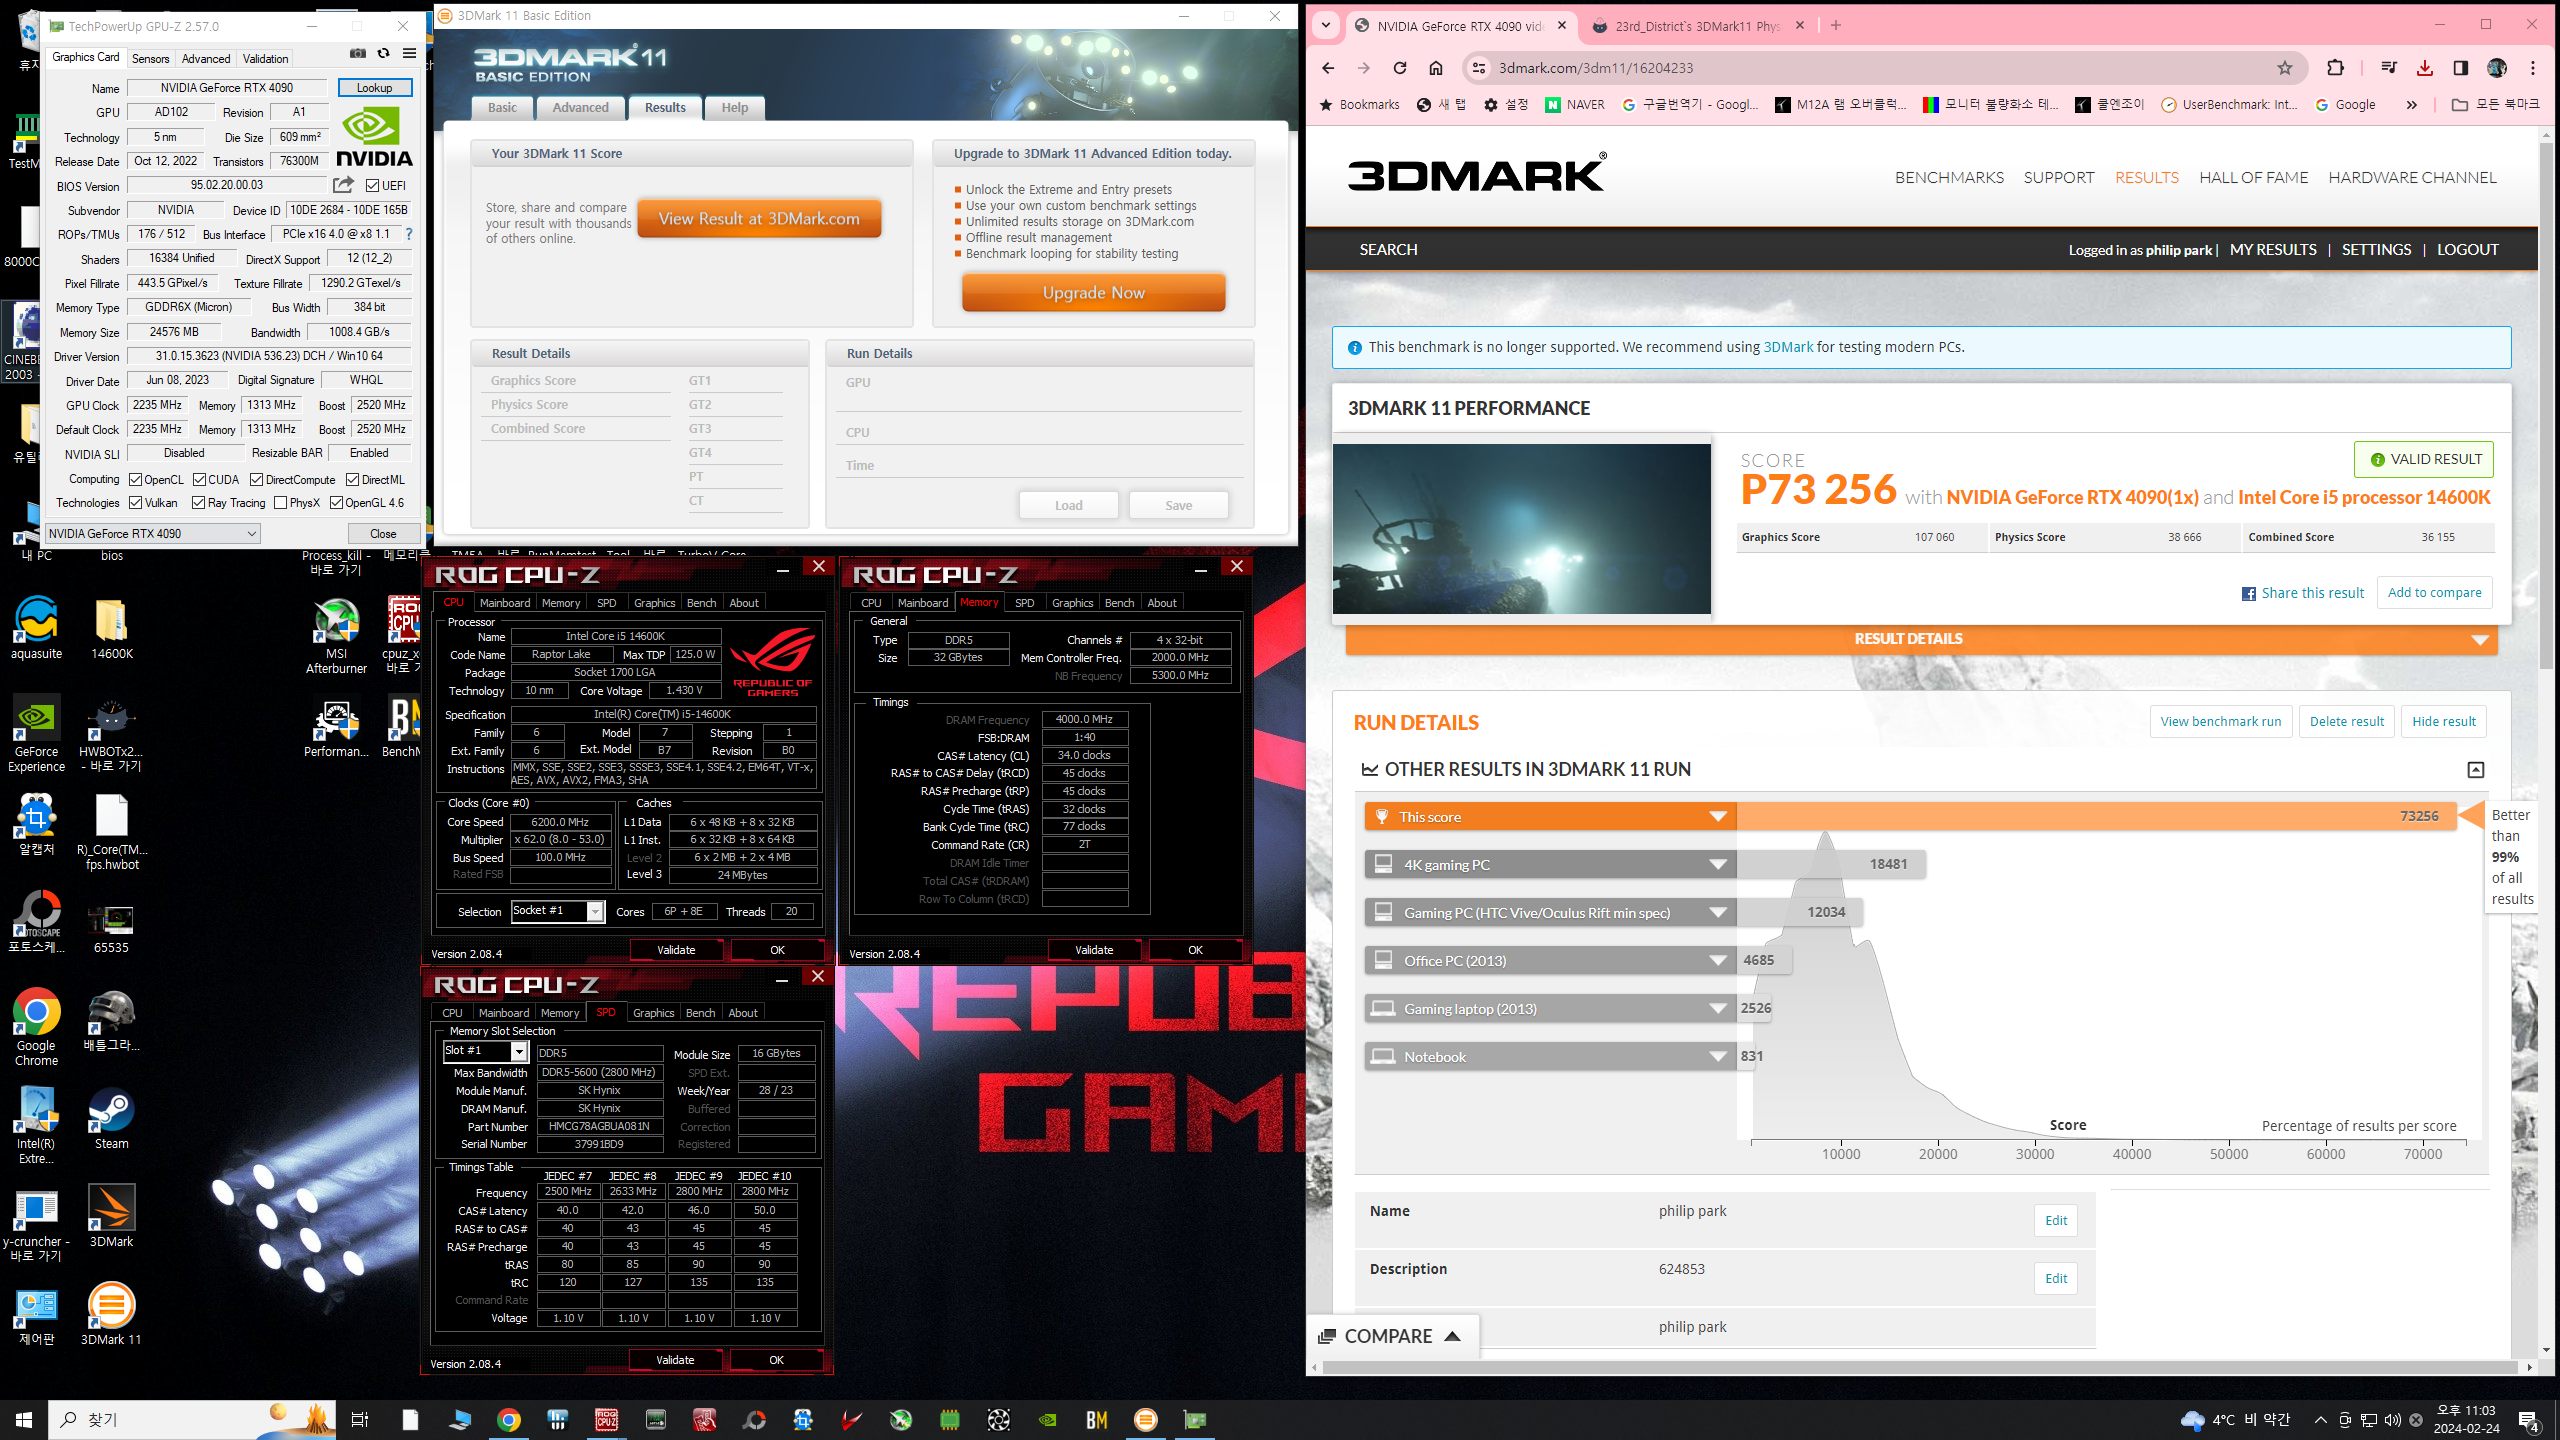Expand 4K gaming PC row

click(x=1718, y=865)
